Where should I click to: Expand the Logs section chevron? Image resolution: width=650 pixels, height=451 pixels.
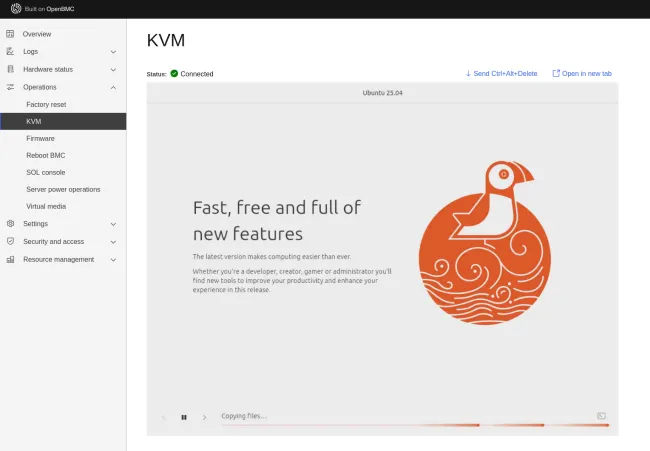pos(113,52)
